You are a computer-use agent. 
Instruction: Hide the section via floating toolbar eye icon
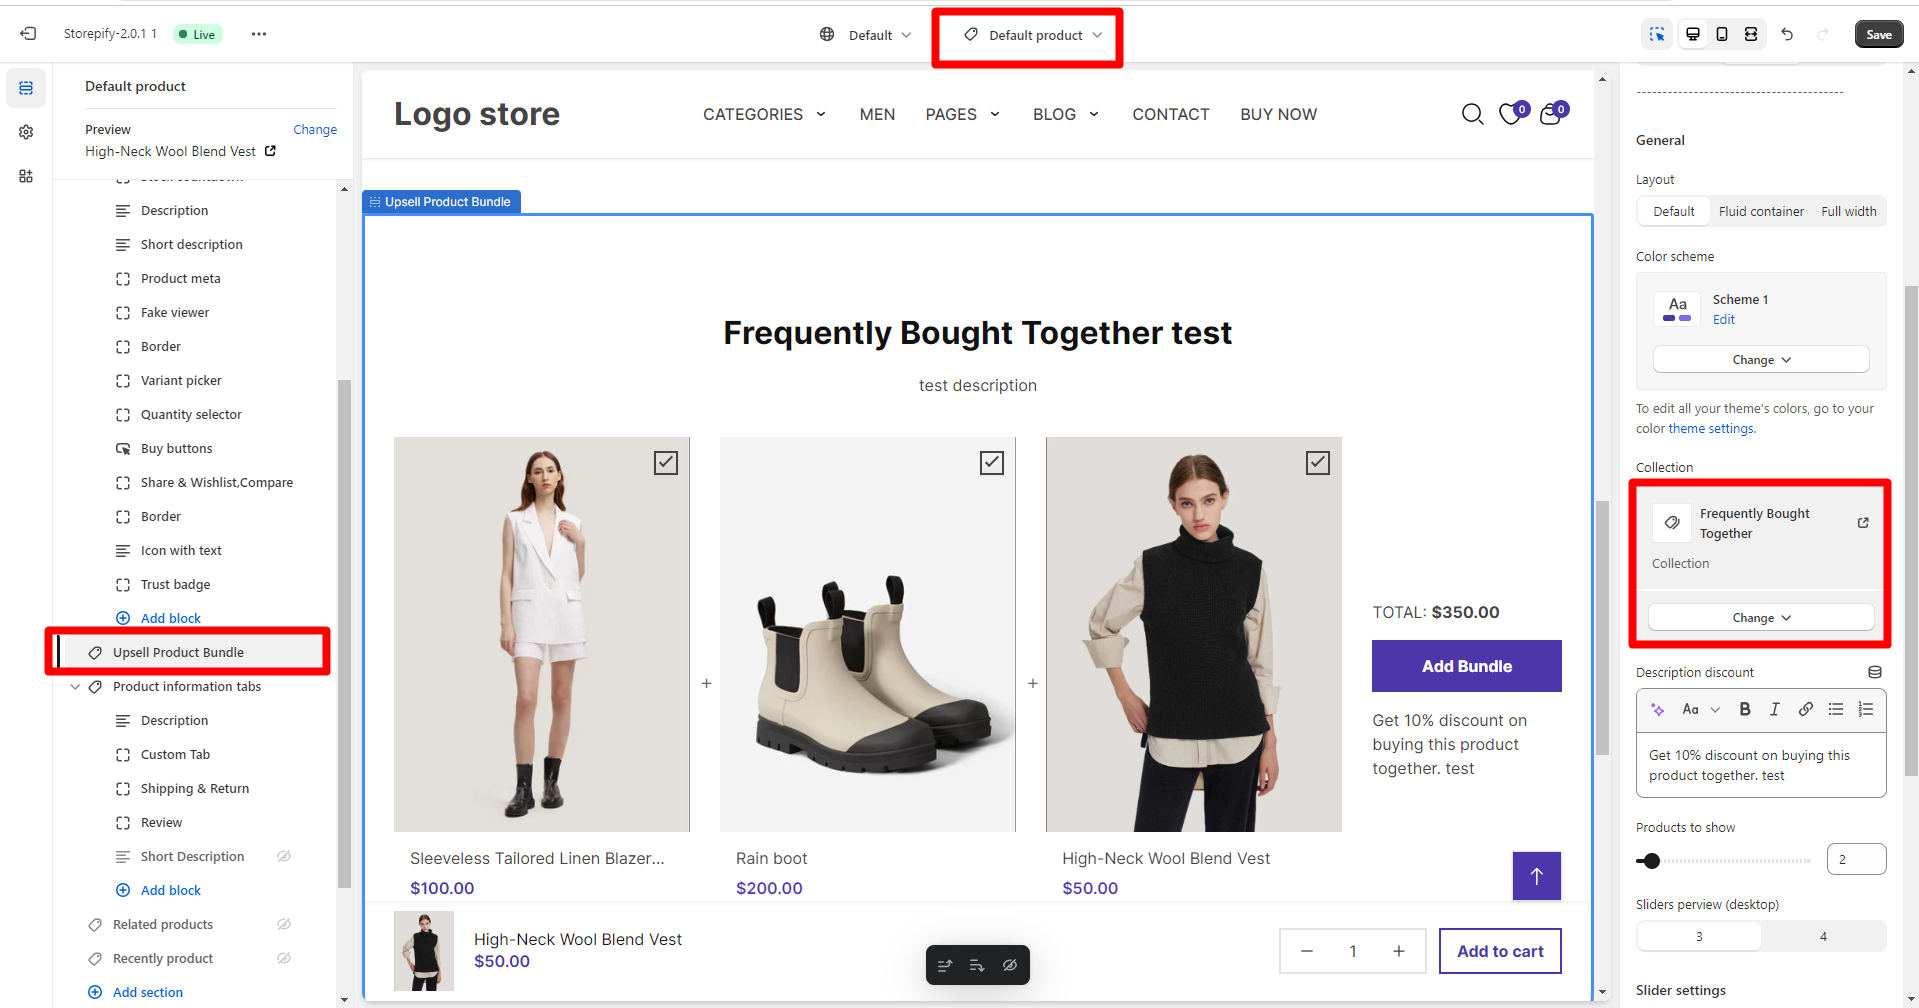point(1010,965)
